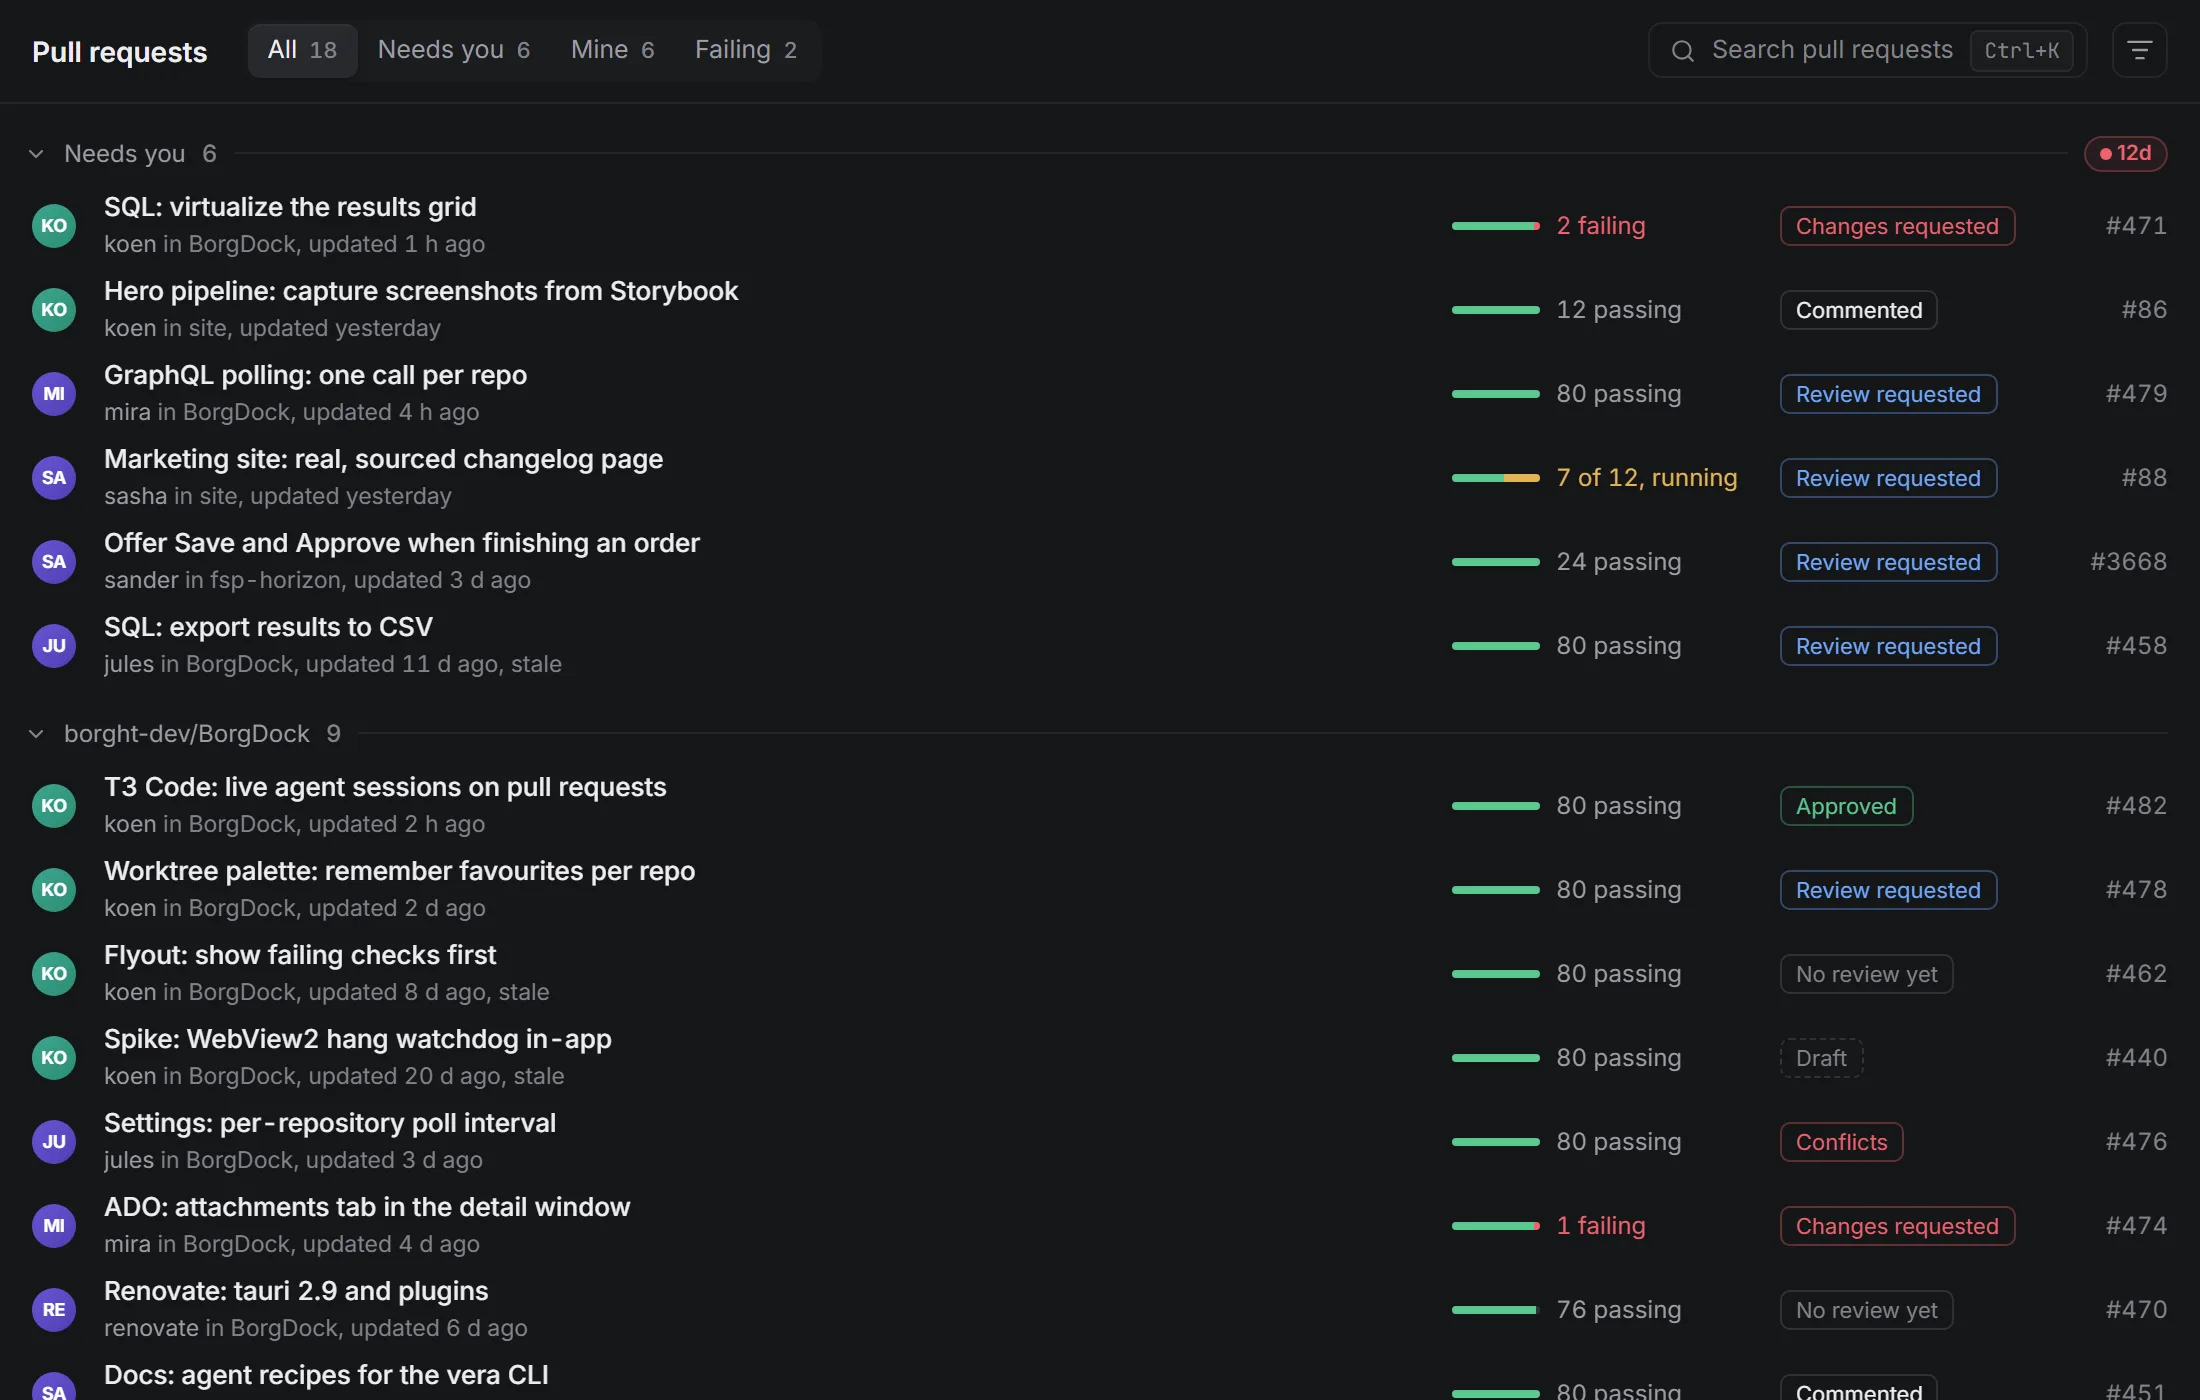The image size is (2200, 1400).
Task: Click the MI avatar on ADO attachments row
Action: click(54, 1226)
